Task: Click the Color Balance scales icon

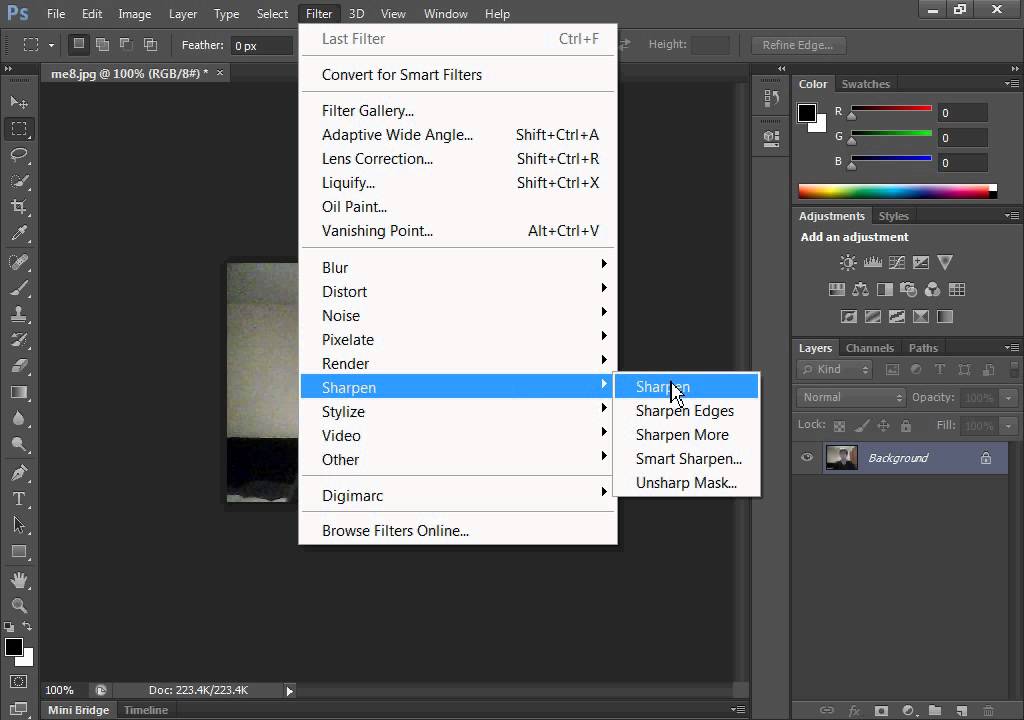Action: (x=860, y=289)
